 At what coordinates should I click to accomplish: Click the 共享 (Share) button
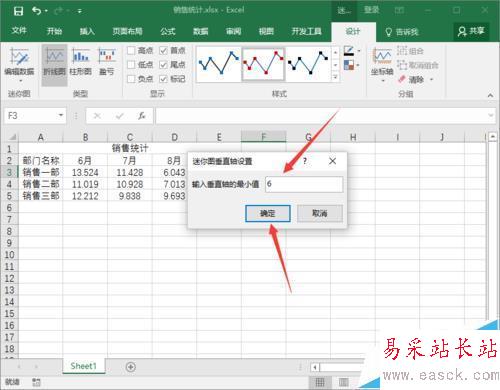click(471, 31)
